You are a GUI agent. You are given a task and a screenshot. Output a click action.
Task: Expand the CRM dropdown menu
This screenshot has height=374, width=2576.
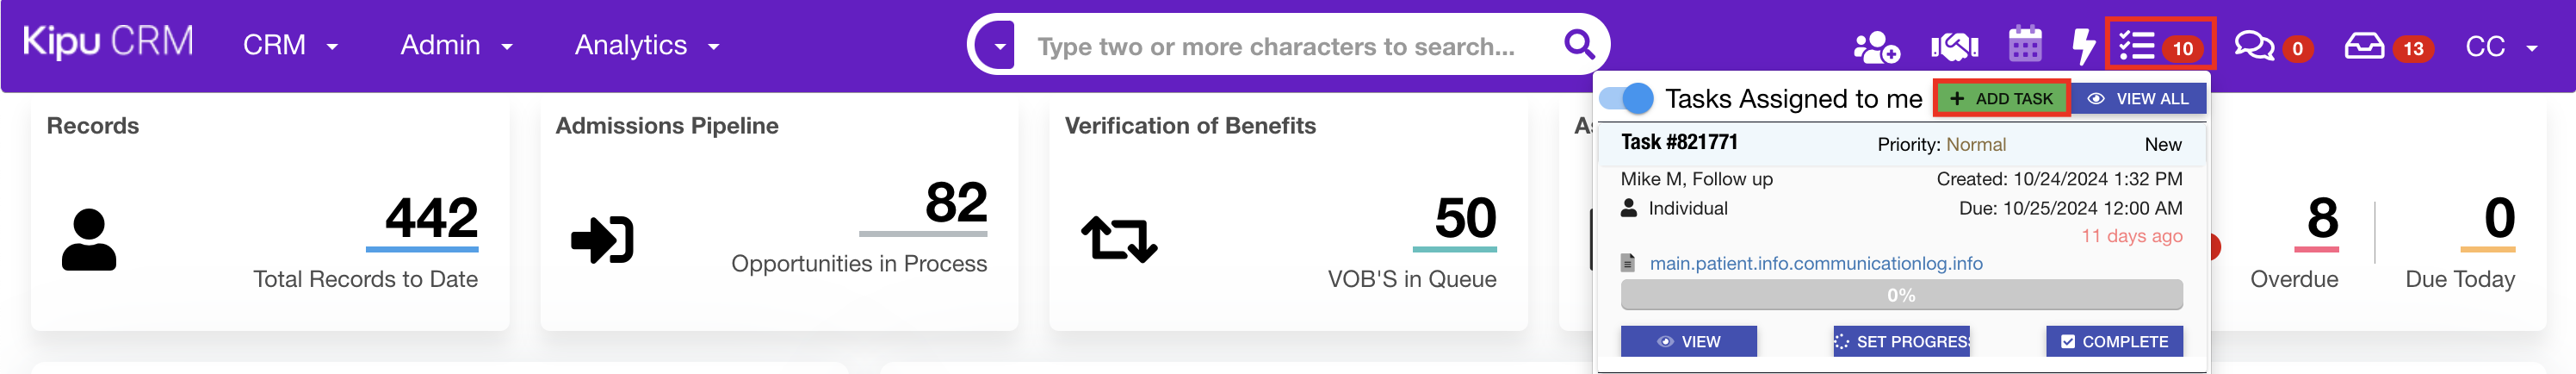(x=291, y=45)
